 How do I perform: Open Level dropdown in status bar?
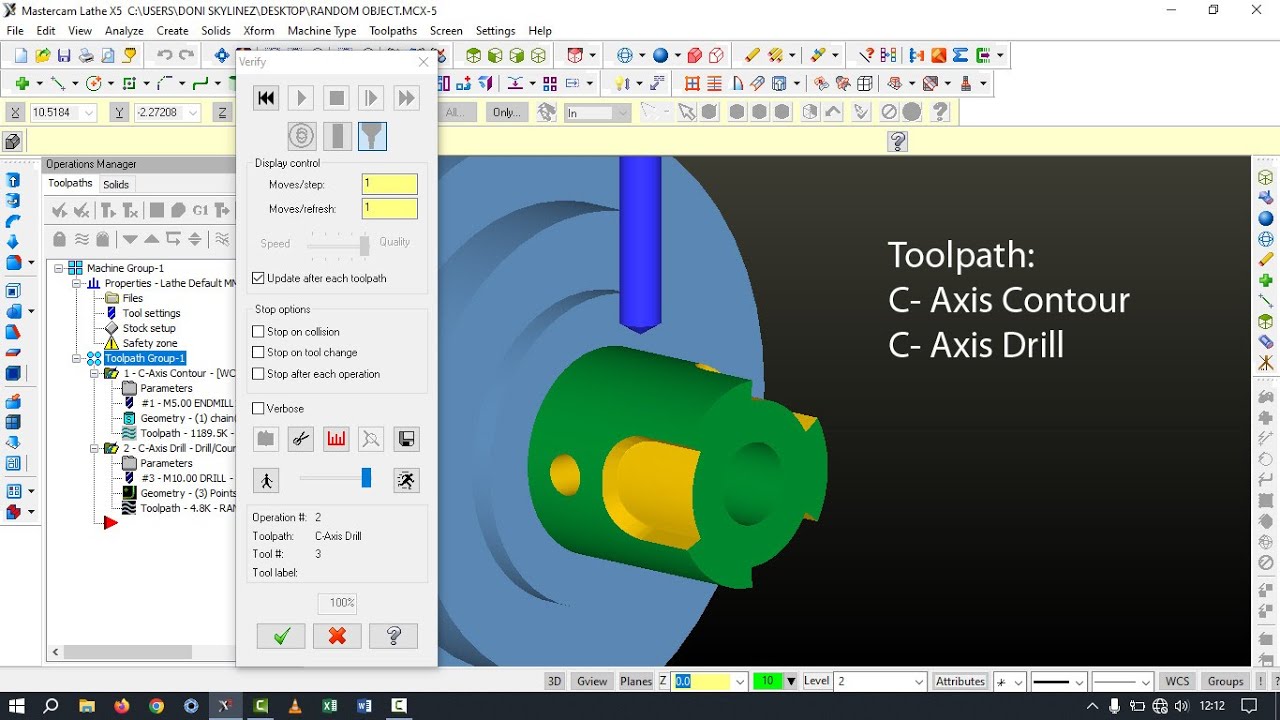(x=919, y=682)
